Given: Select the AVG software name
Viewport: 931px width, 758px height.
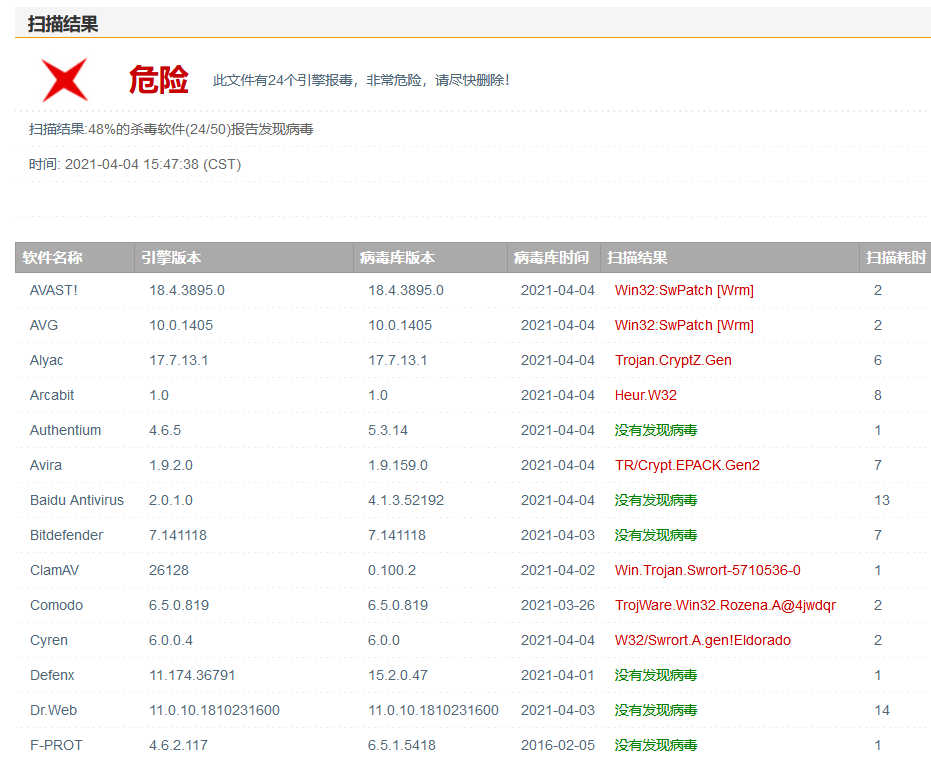Looking at the screenshot, I should (44, 325).
